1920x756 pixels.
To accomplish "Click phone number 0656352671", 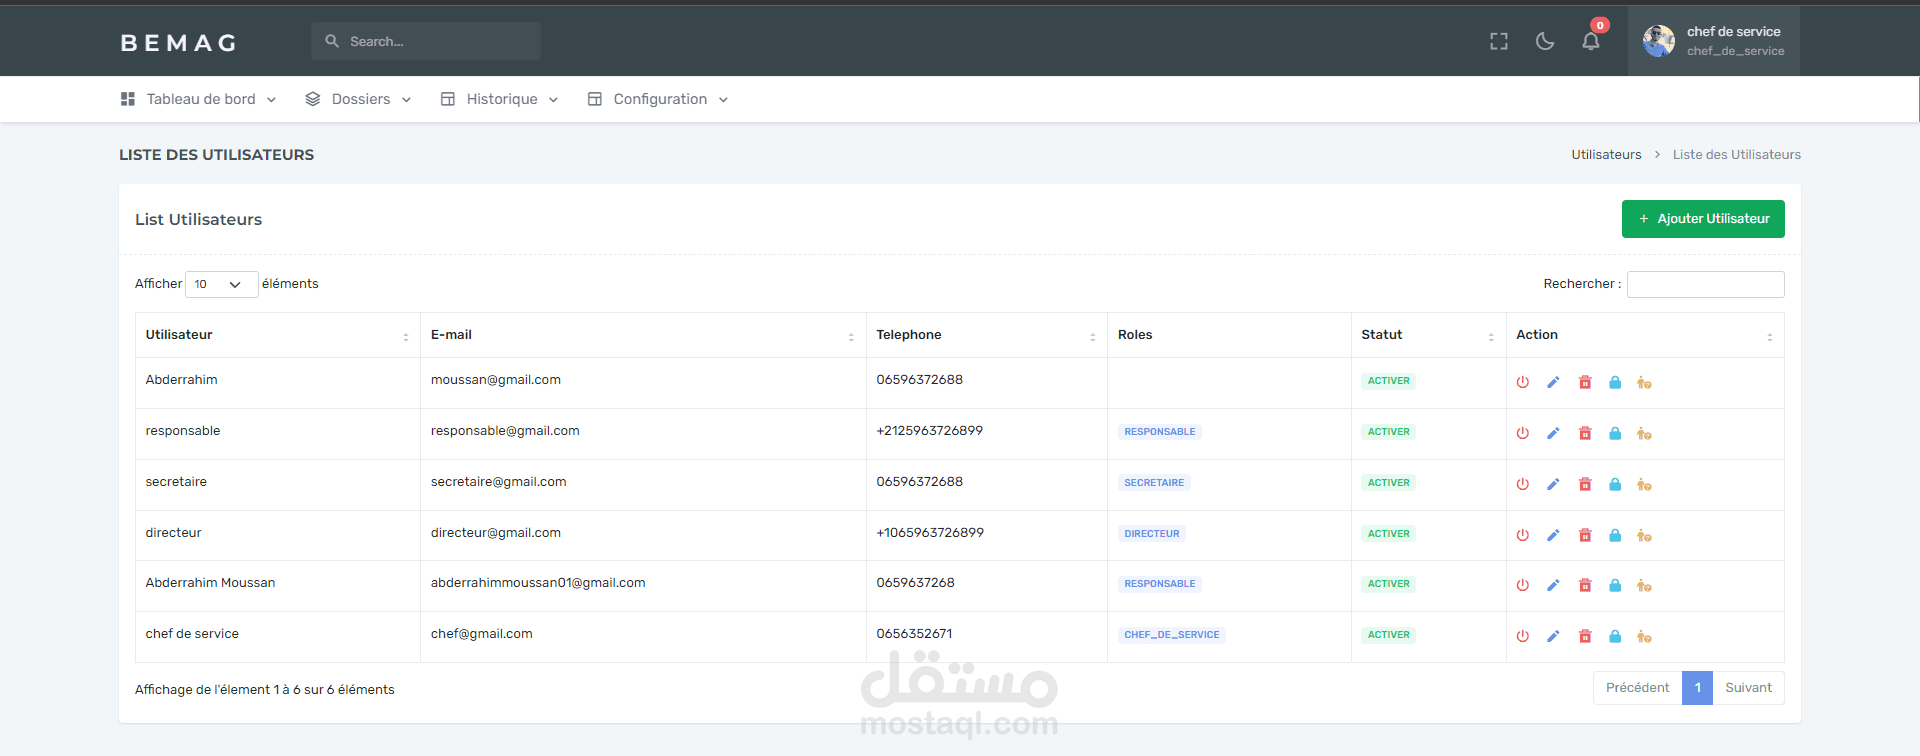I will click(x=914, y=634).
